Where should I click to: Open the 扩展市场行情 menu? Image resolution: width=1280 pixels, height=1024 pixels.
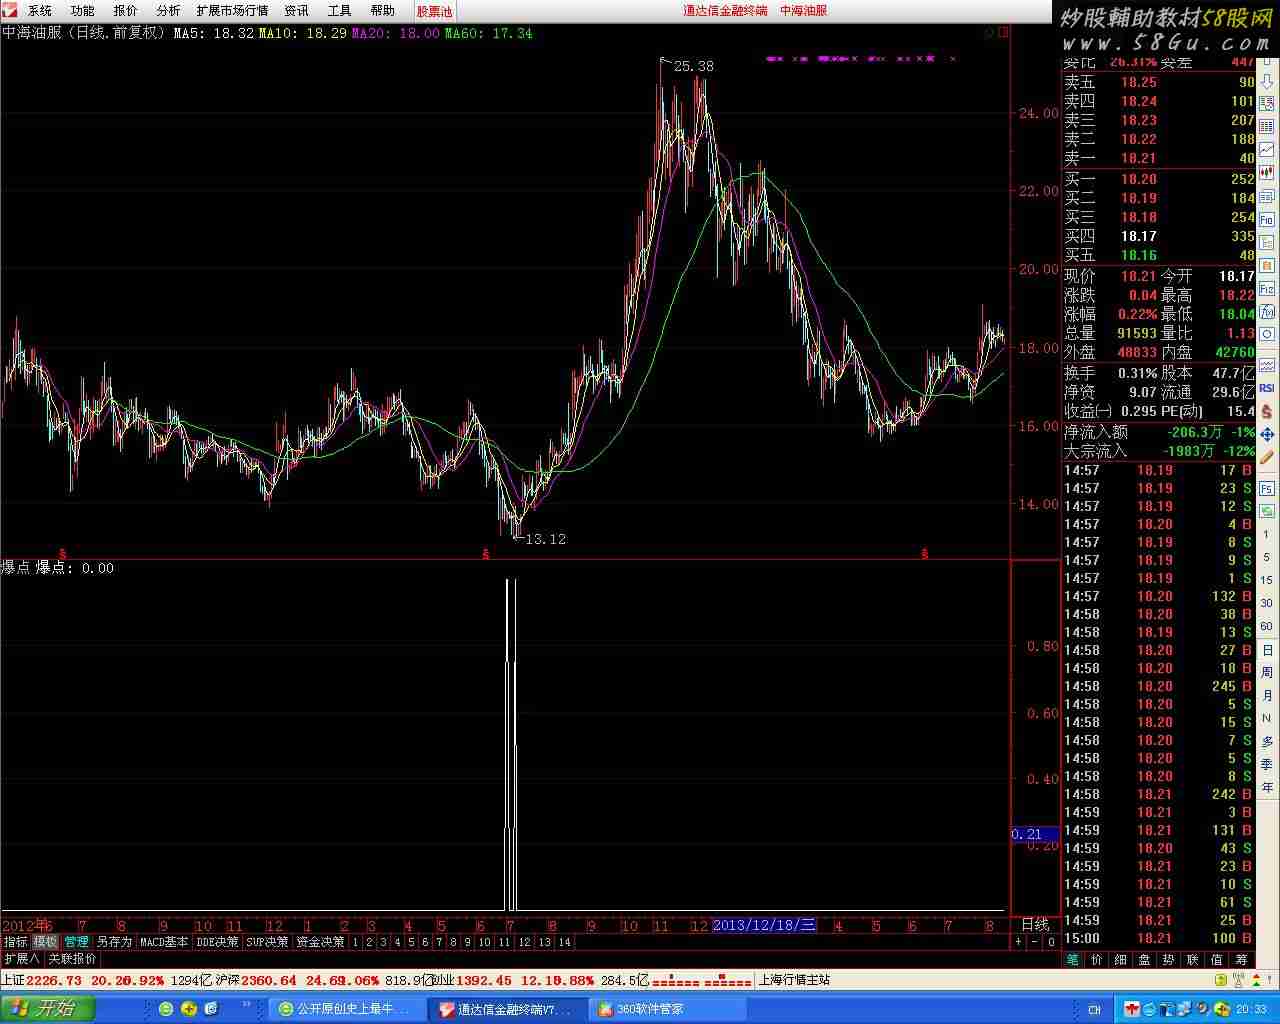232,11
